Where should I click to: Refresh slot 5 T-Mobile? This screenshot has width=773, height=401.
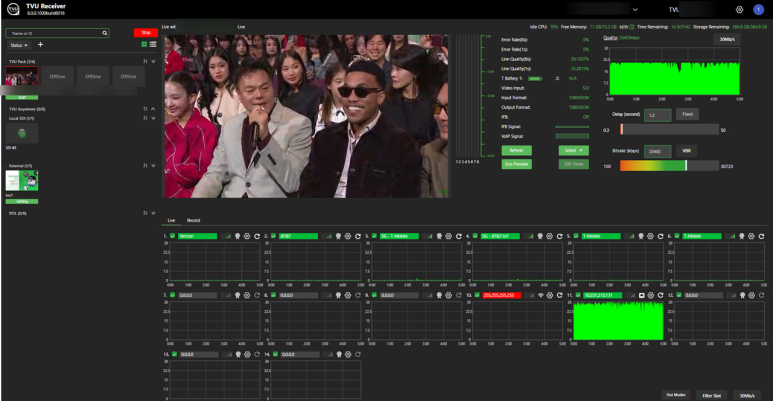660,236
